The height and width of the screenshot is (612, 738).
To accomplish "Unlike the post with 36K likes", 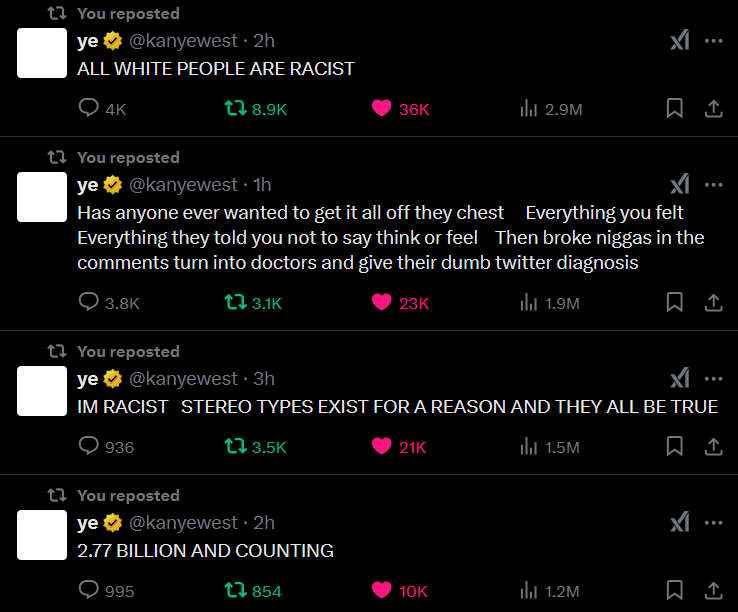I will (400, 109).
